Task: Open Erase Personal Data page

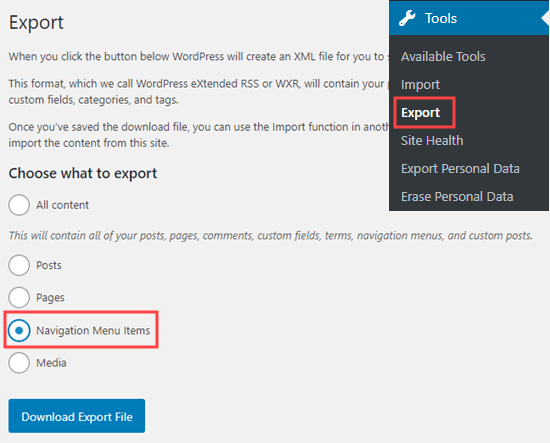Action: click(x=457, y=197)
